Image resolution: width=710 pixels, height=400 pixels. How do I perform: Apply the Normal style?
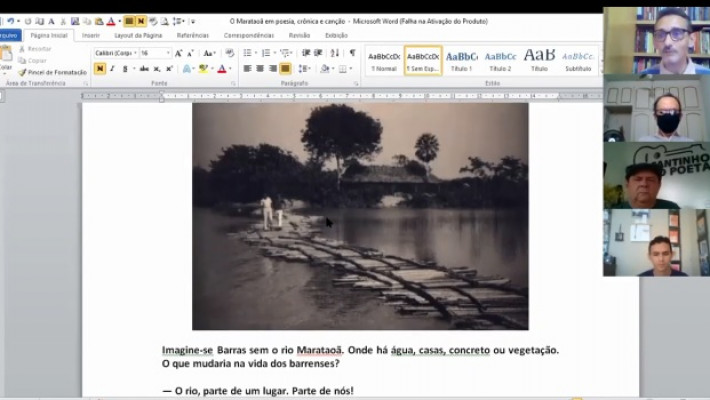(x=384, y=61)
